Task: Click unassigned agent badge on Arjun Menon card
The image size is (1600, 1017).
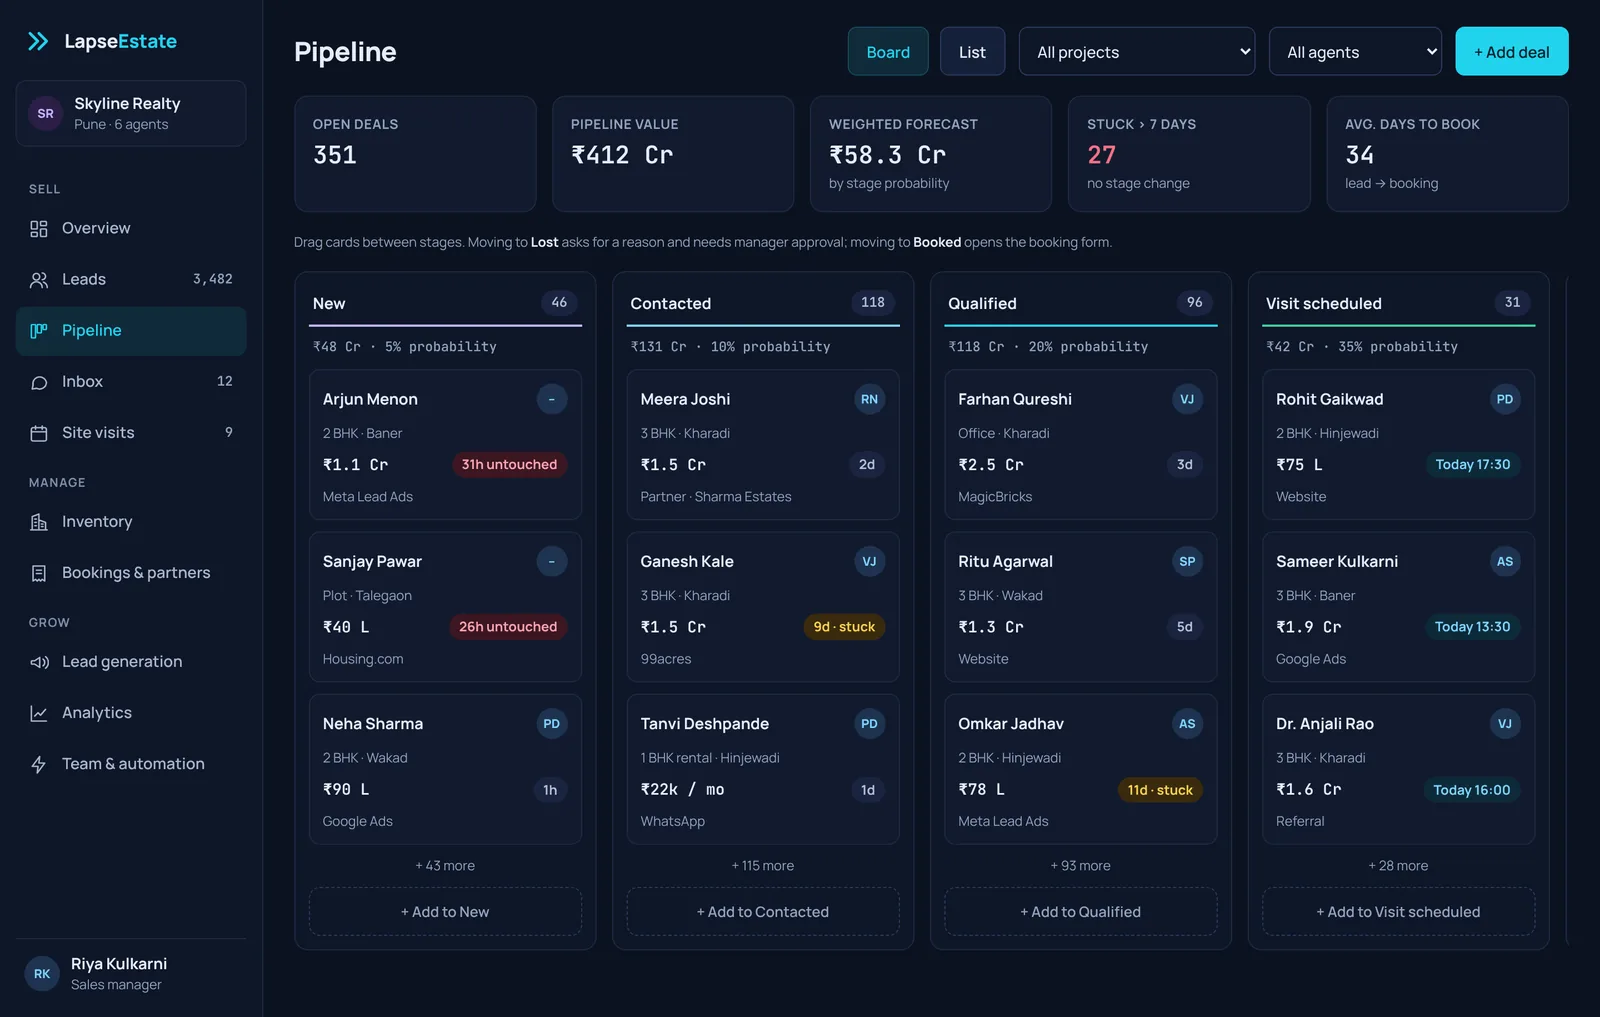Action: coord(551,399)
